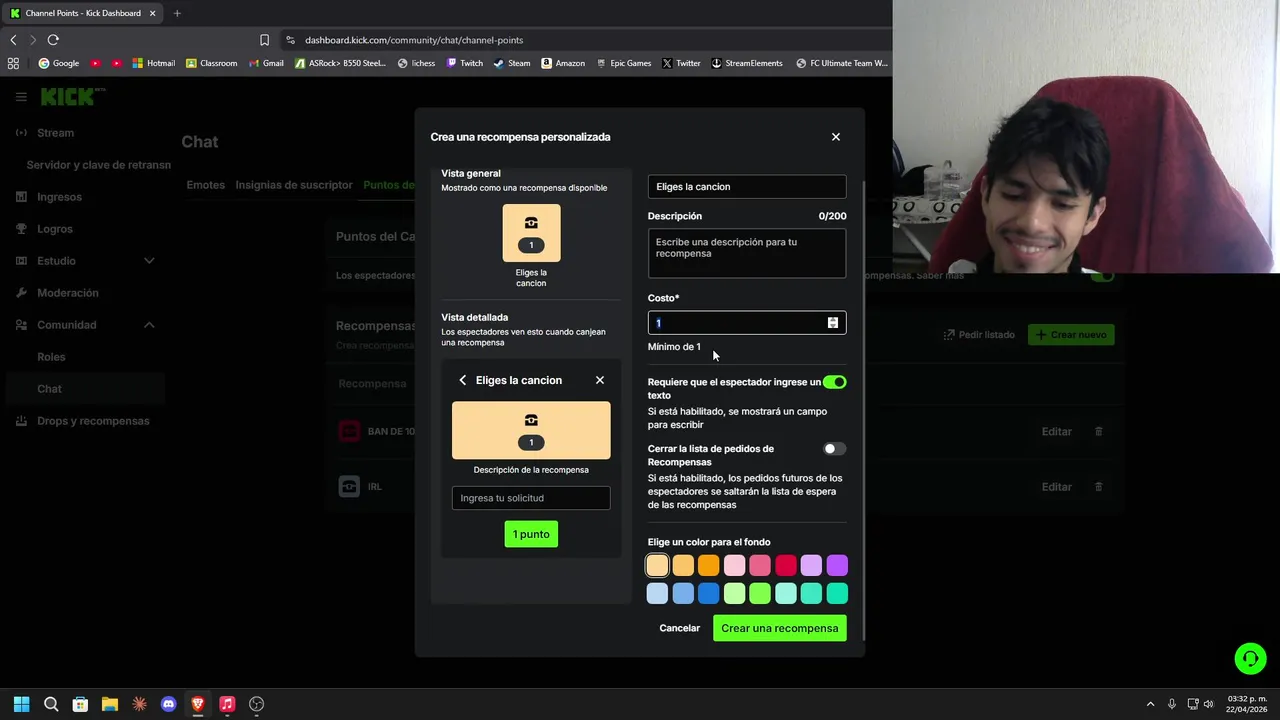Click Editar for the IRL reward
Viewport: 1280px width, 720px height.
(1056, 486)
